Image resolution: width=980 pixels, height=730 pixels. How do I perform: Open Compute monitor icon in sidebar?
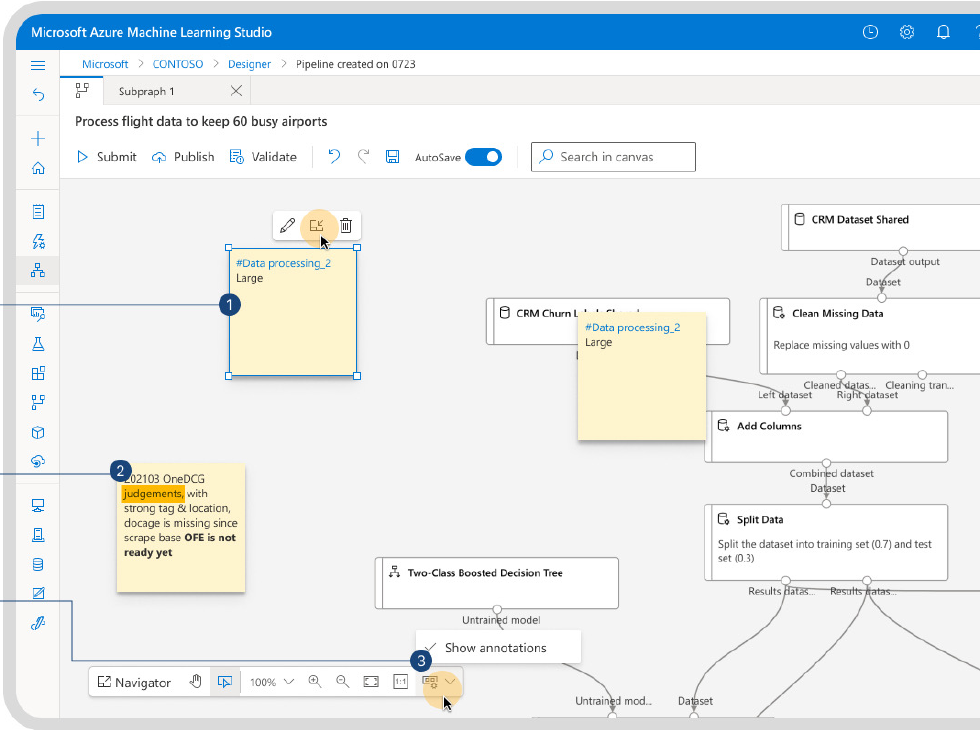point(38,506)
